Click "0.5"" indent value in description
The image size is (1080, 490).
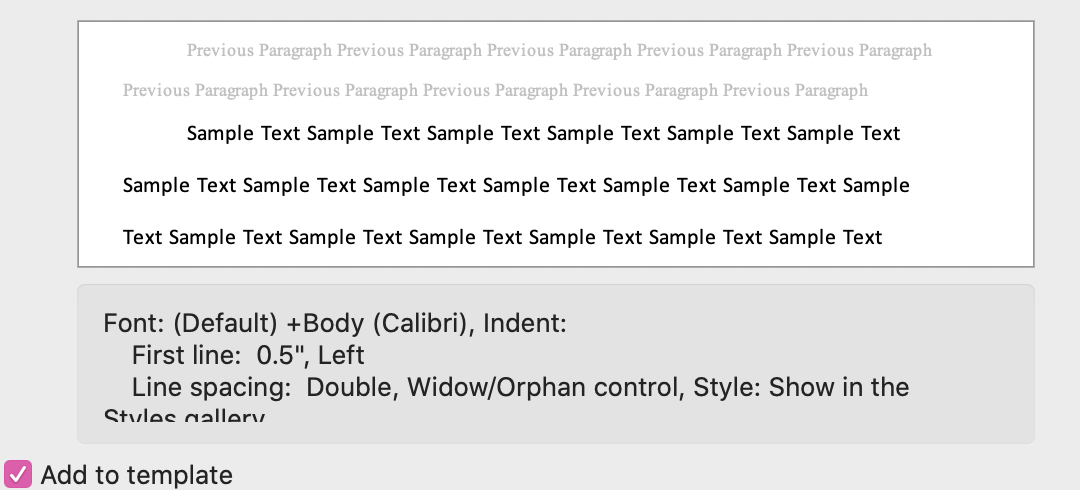pos(281,355)
